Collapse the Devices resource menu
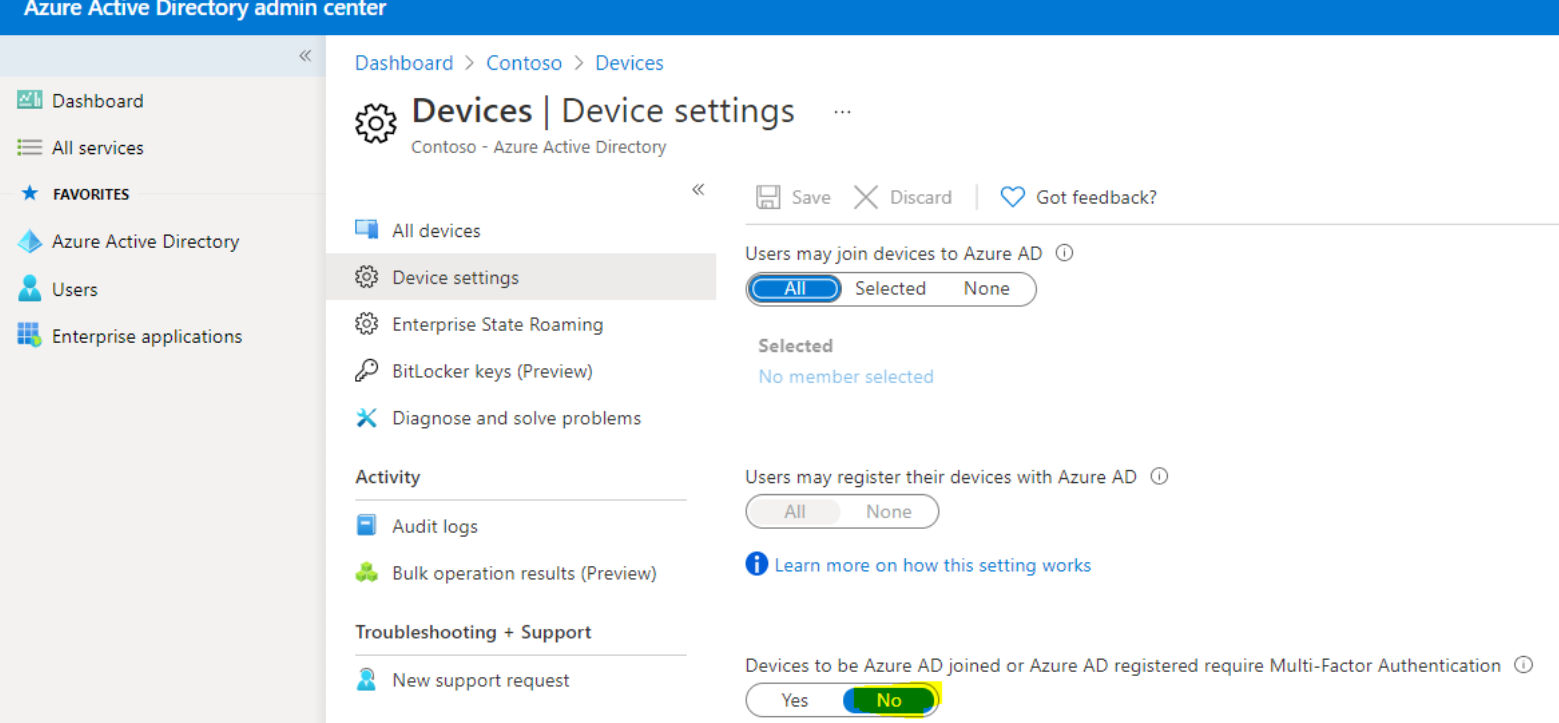This screenshot has height=723, width=1559. tap(698, 190)
